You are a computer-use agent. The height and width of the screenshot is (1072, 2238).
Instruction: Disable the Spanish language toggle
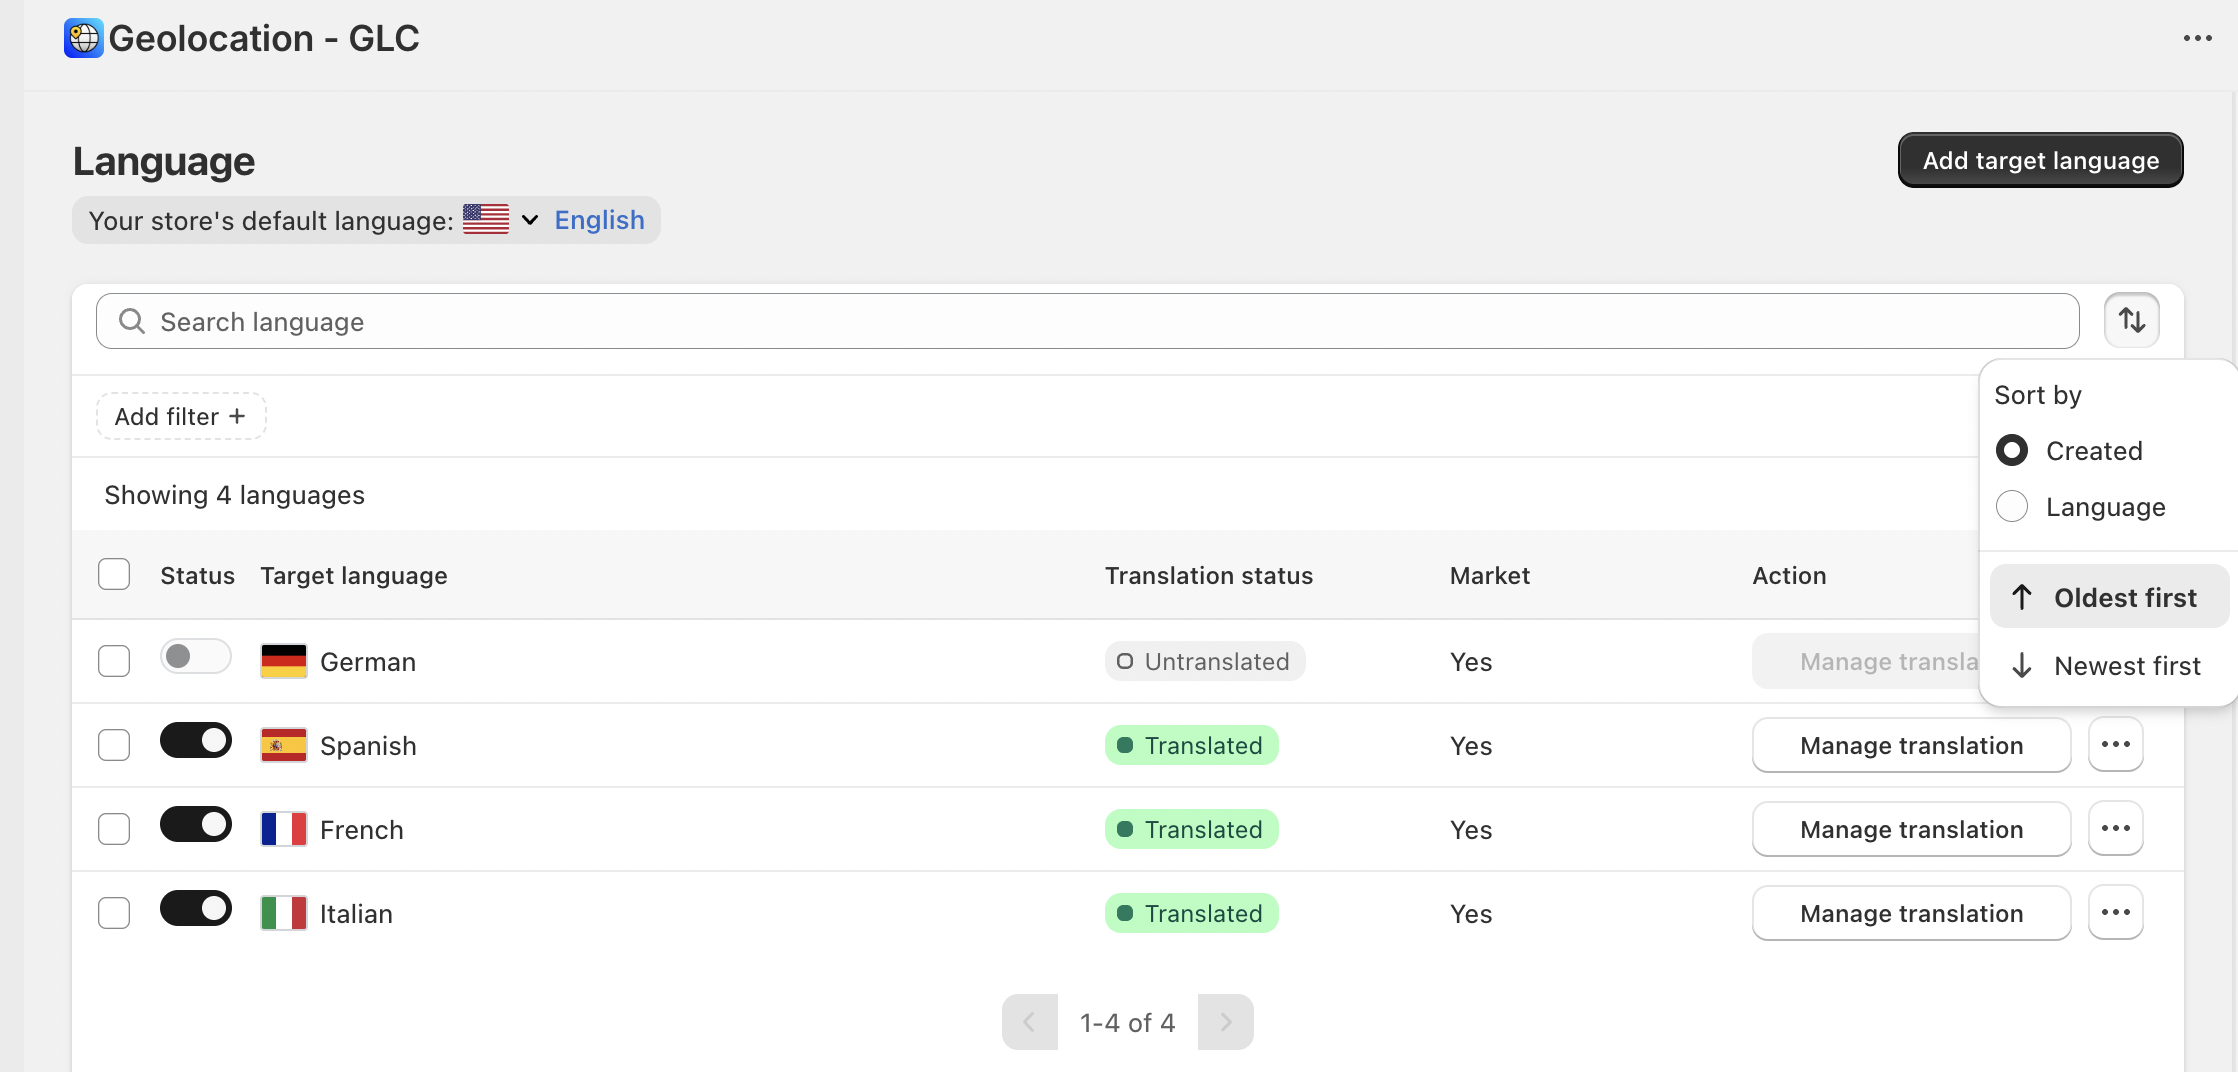pos(196,741)
